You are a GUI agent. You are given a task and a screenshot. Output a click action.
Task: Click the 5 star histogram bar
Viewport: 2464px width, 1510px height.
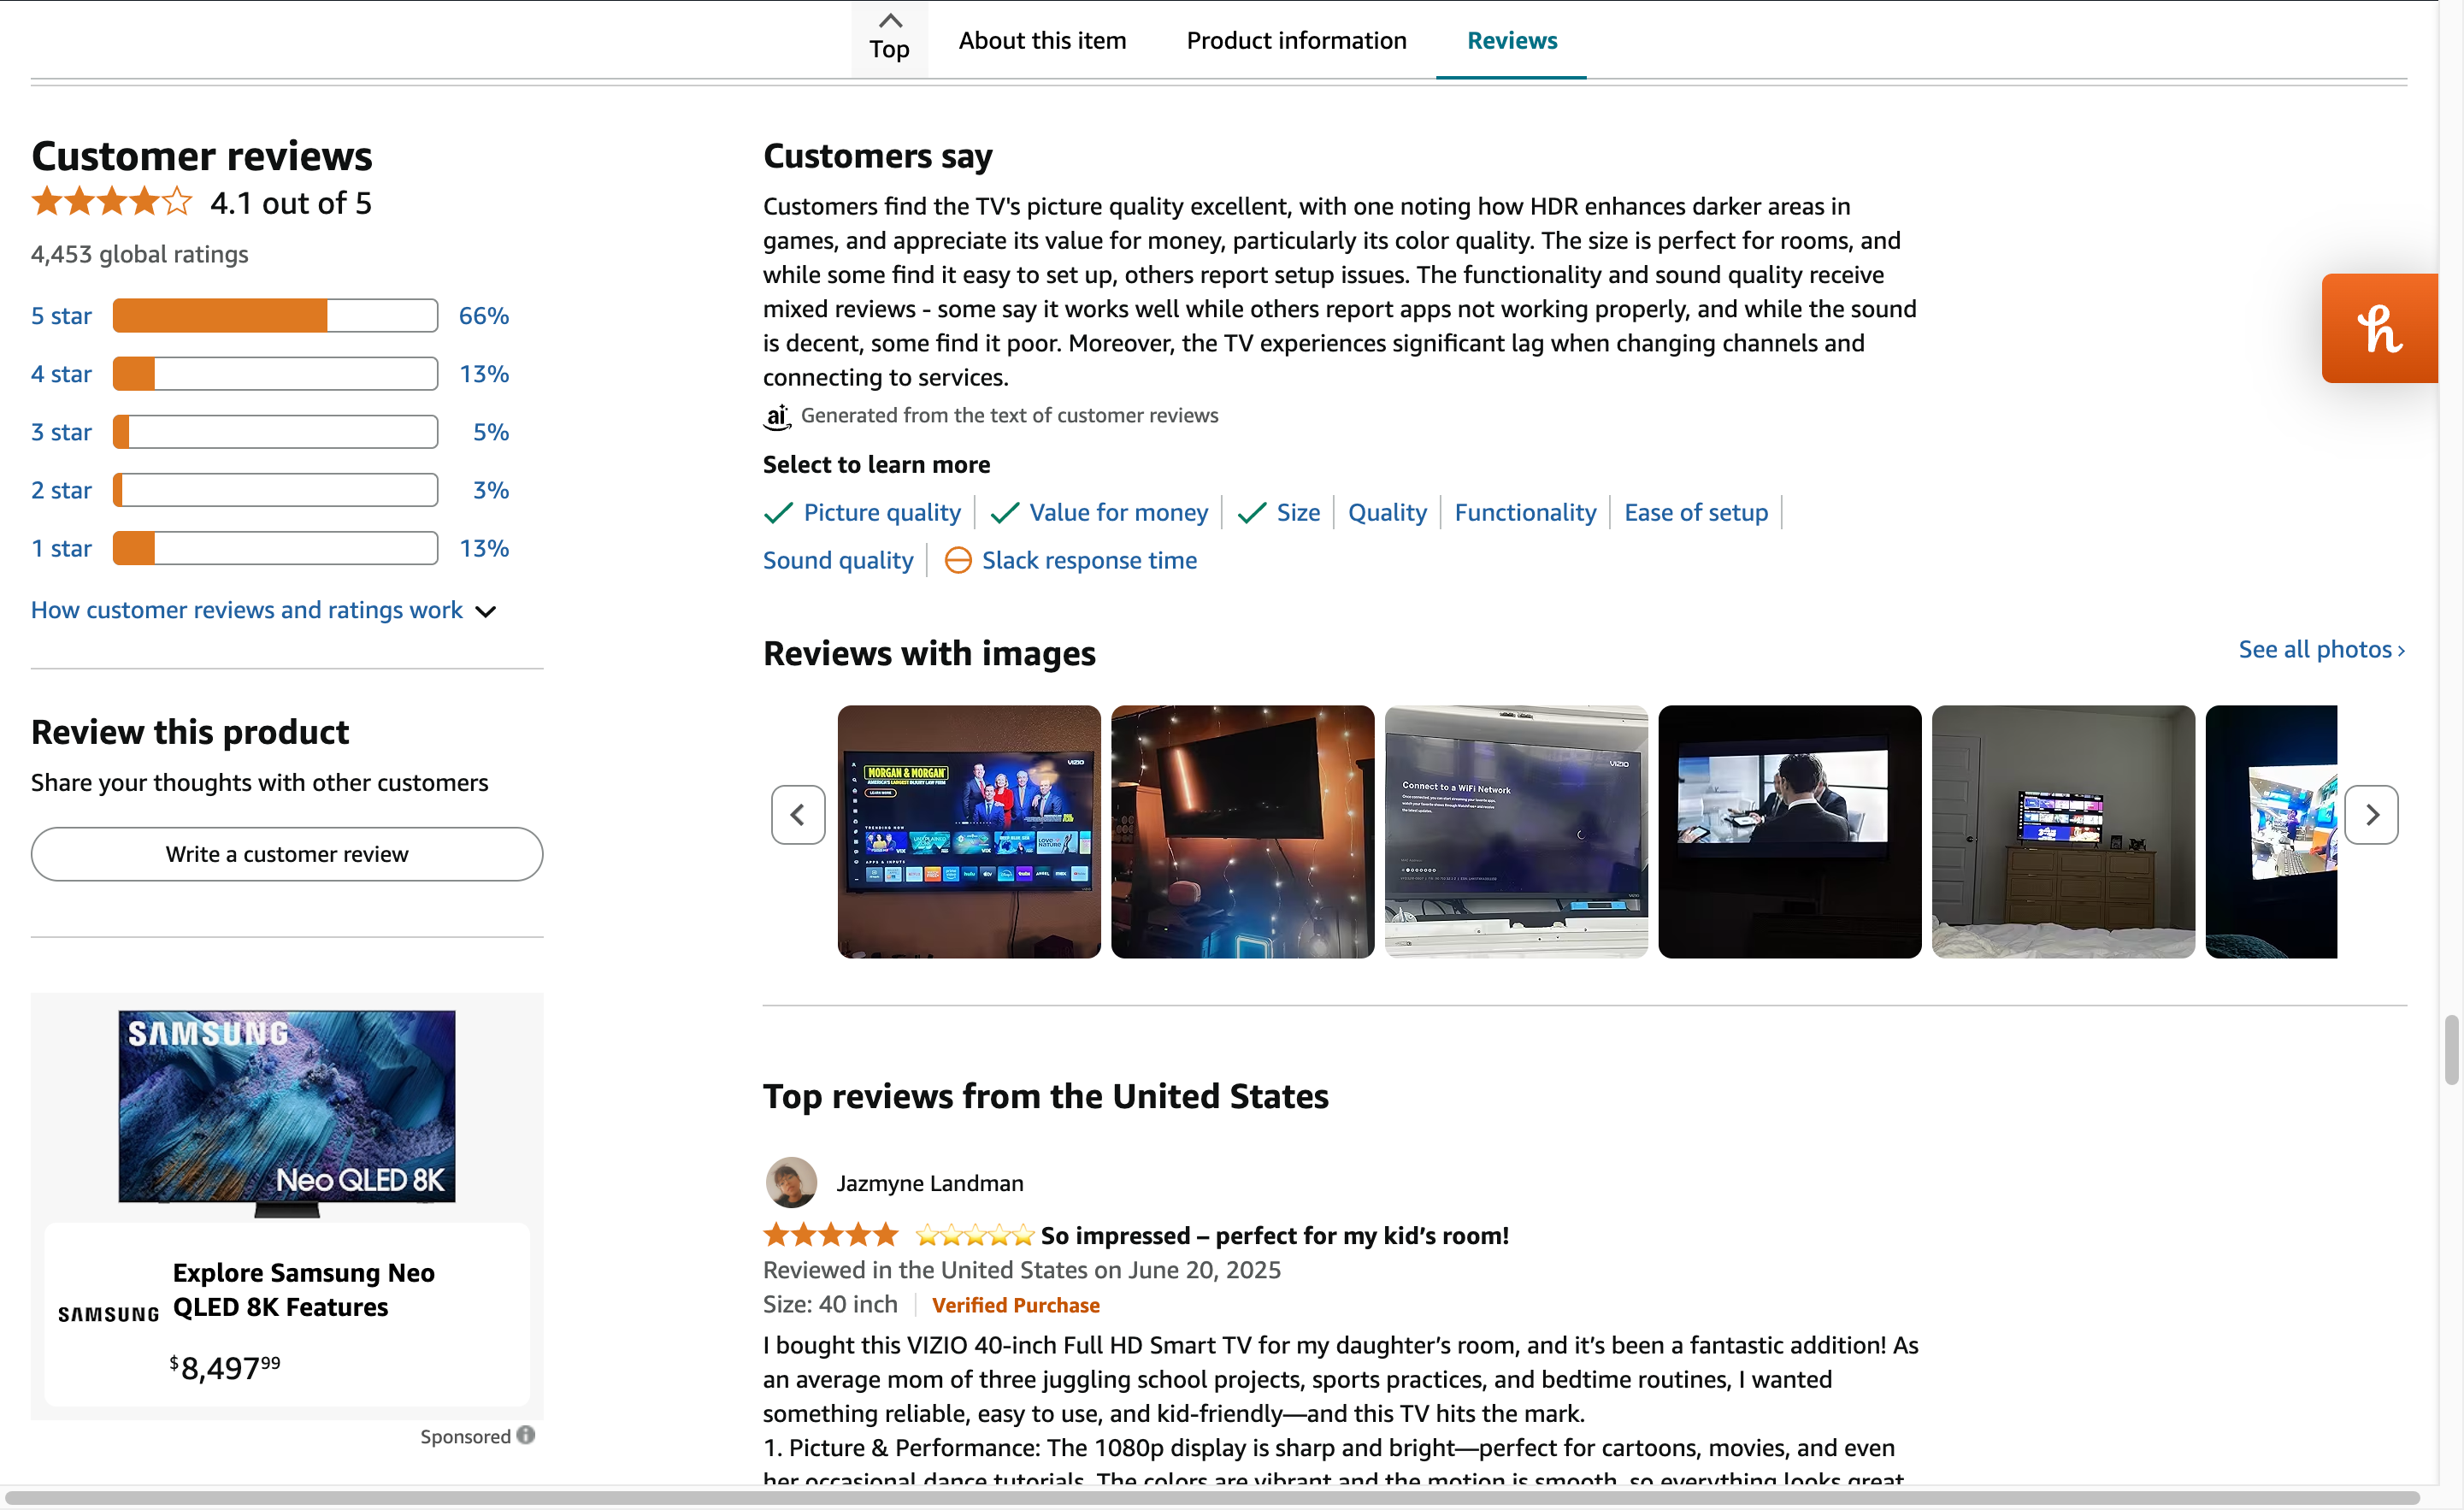(275, 315)
